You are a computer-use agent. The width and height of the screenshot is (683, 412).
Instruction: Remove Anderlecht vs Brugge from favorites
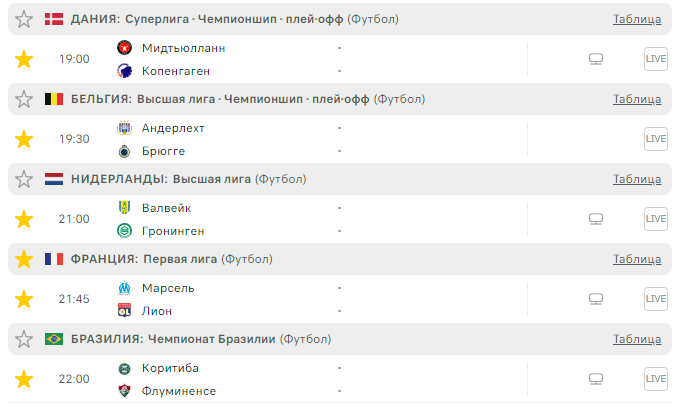[24, 139]
